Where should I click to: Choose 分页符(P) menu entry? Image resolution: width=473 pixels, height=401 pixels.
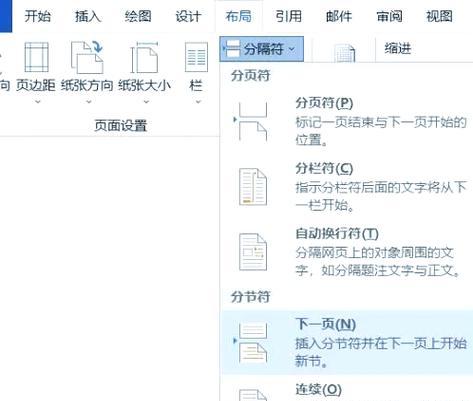point(347,121)
